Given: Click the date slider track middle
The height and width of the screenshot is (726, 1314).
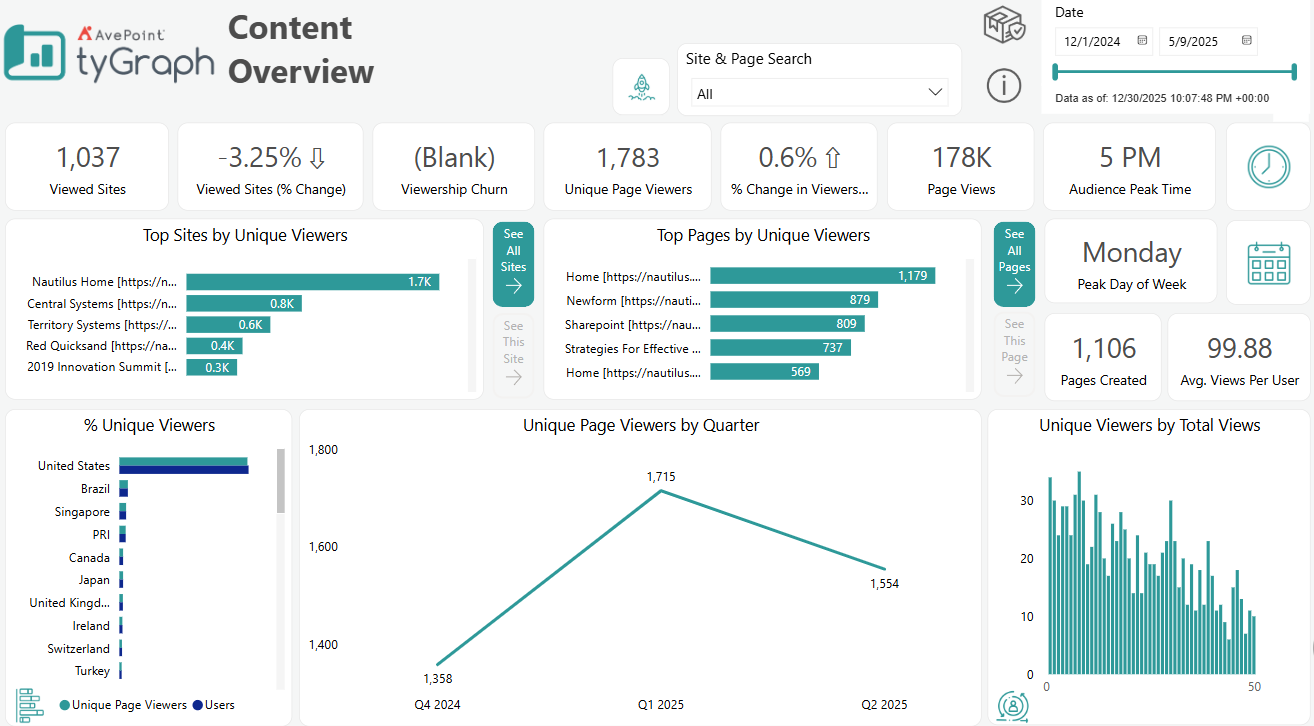Looking at the screenshot, I should pyautogui.click(x=1175, y=71).
